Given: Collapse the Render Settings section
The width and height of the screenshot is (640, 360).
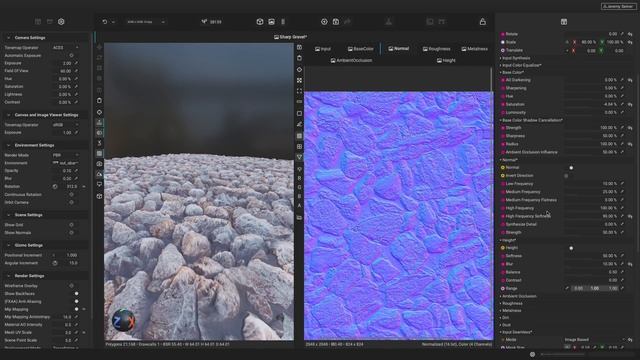Looking at the screenshot, I should tap(9, 276).
